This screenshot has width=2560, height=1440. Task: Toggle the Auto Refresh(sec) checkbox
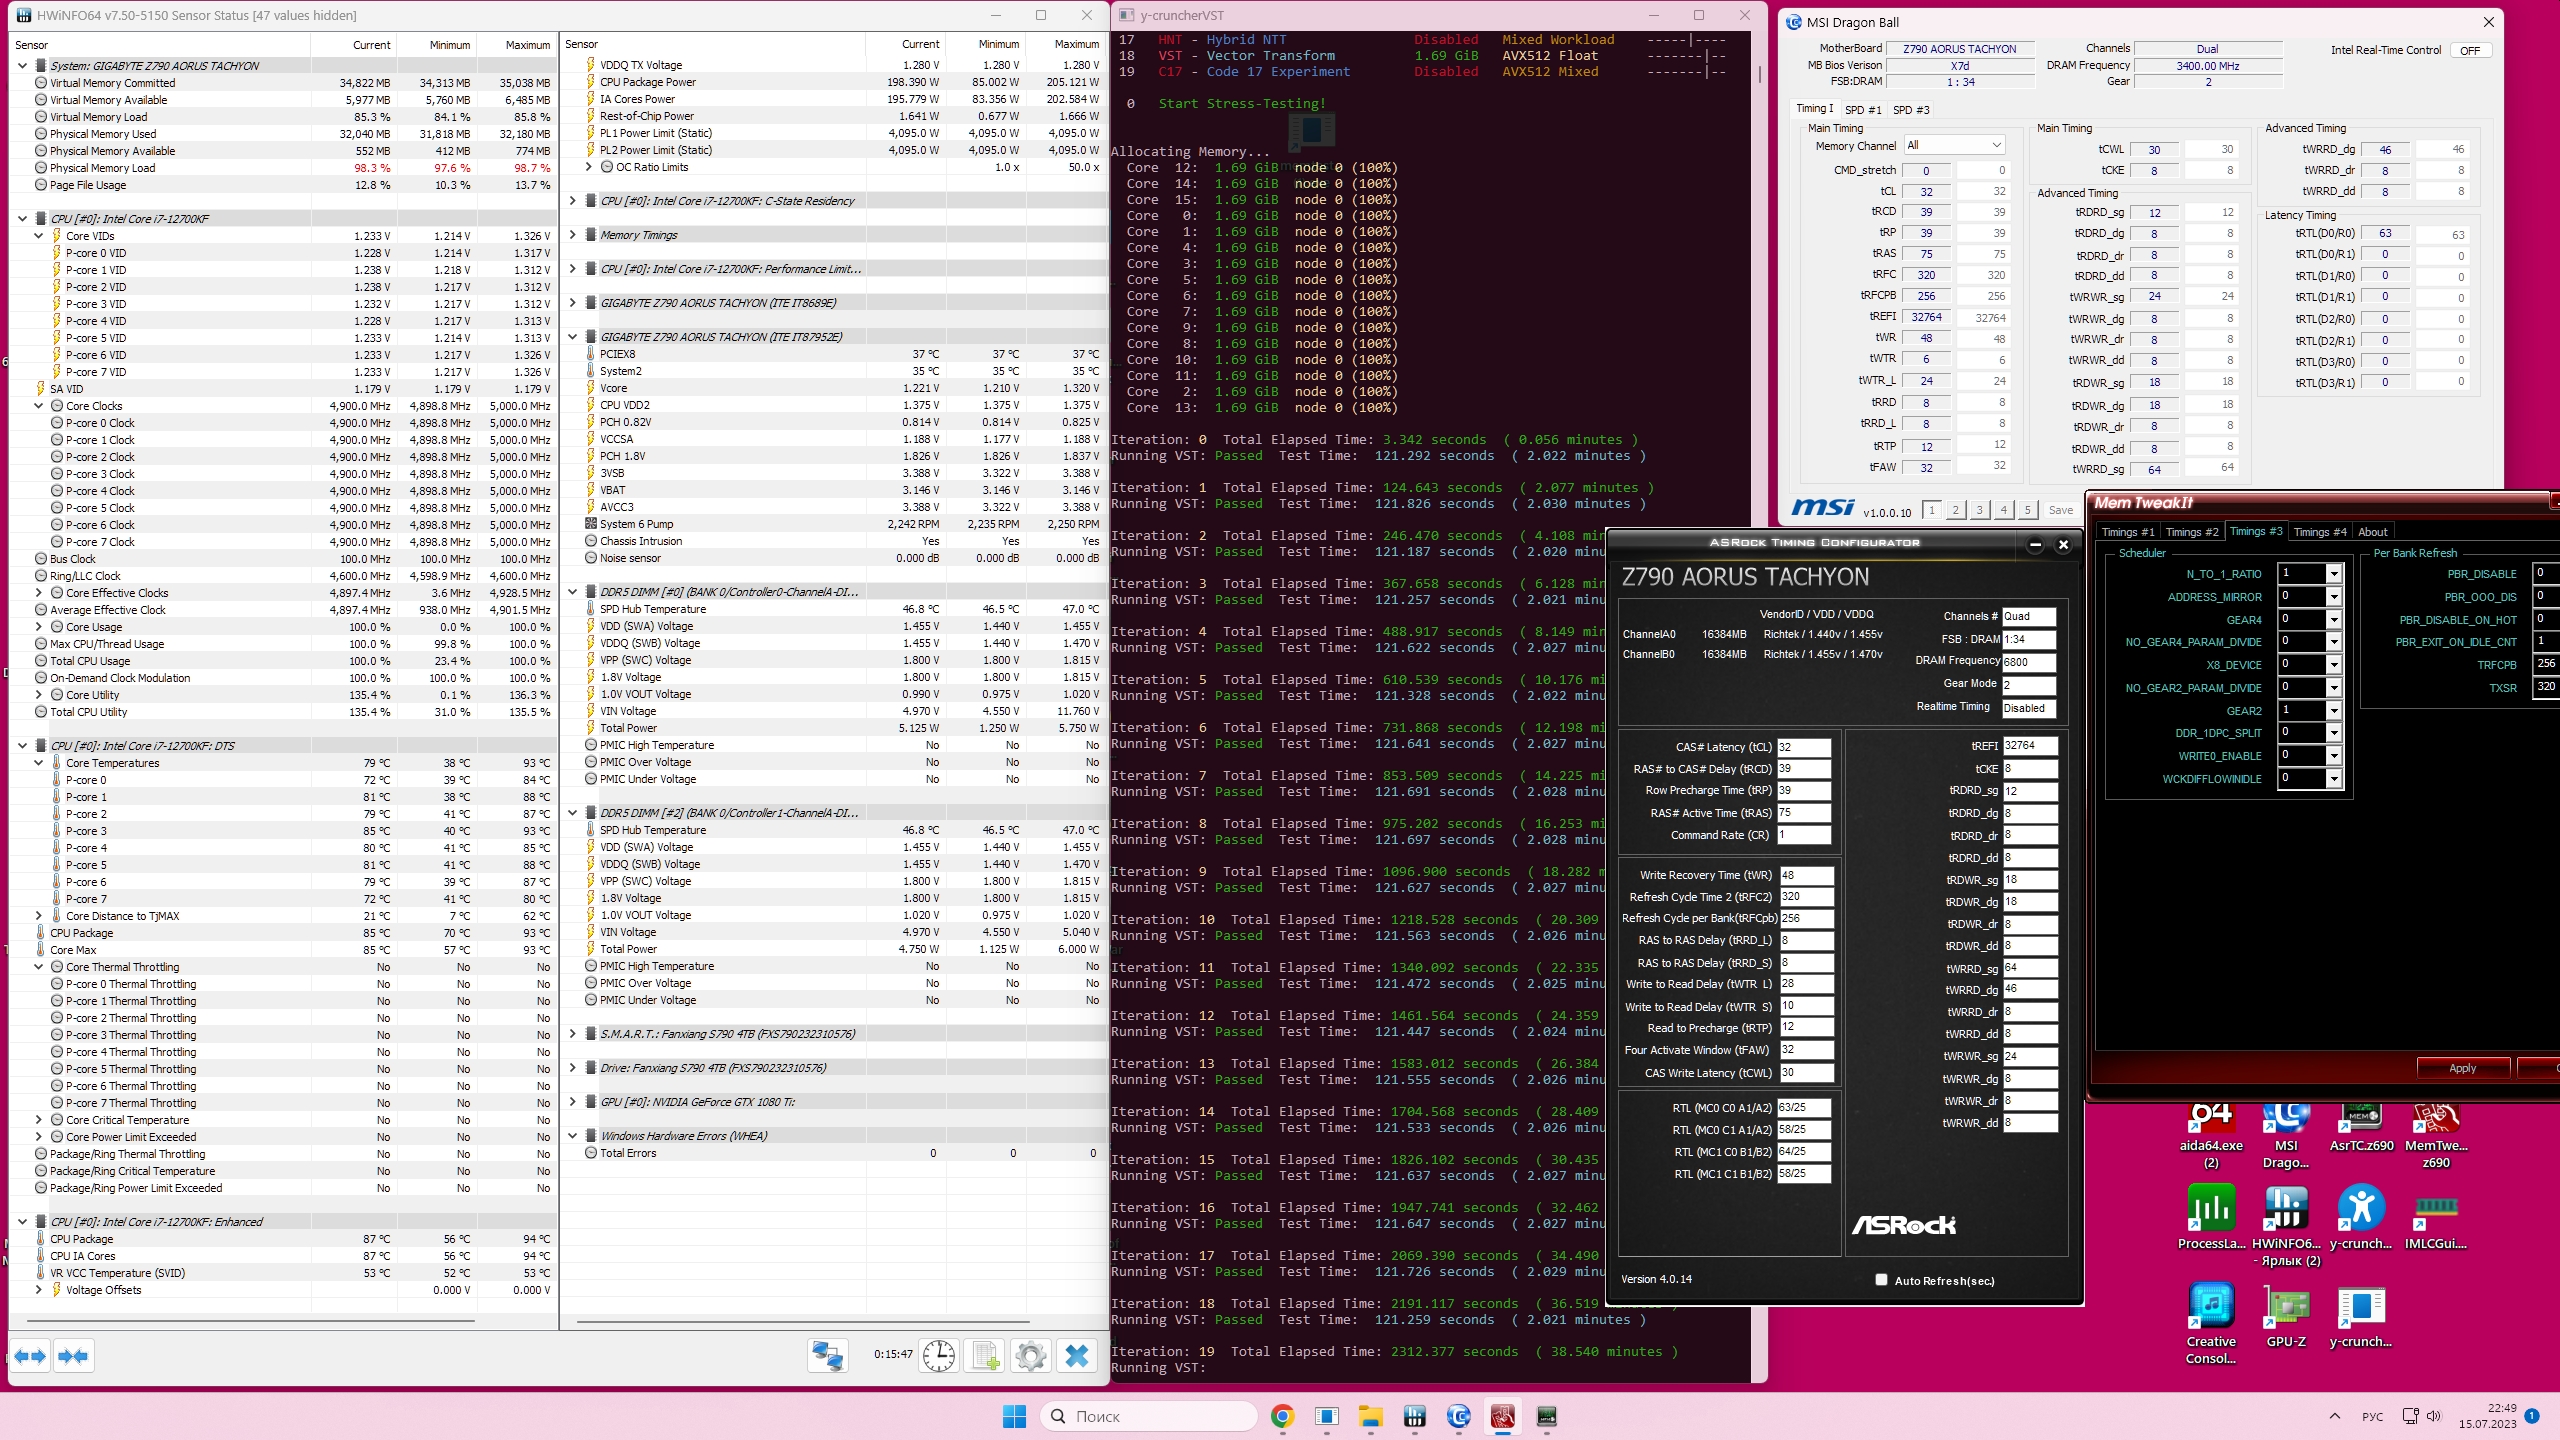(x=1881, y=1280)
